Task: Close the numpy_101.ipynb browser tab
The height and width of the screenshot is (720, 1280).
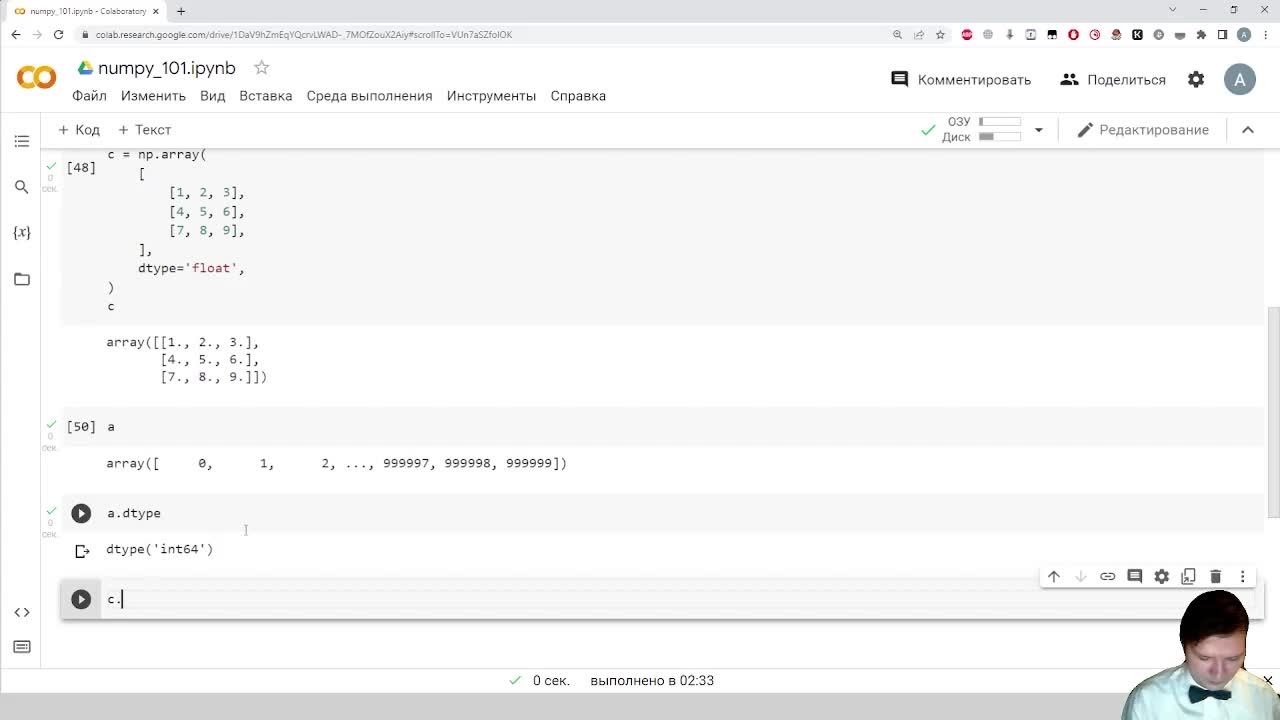Action: tap(155, 11)
